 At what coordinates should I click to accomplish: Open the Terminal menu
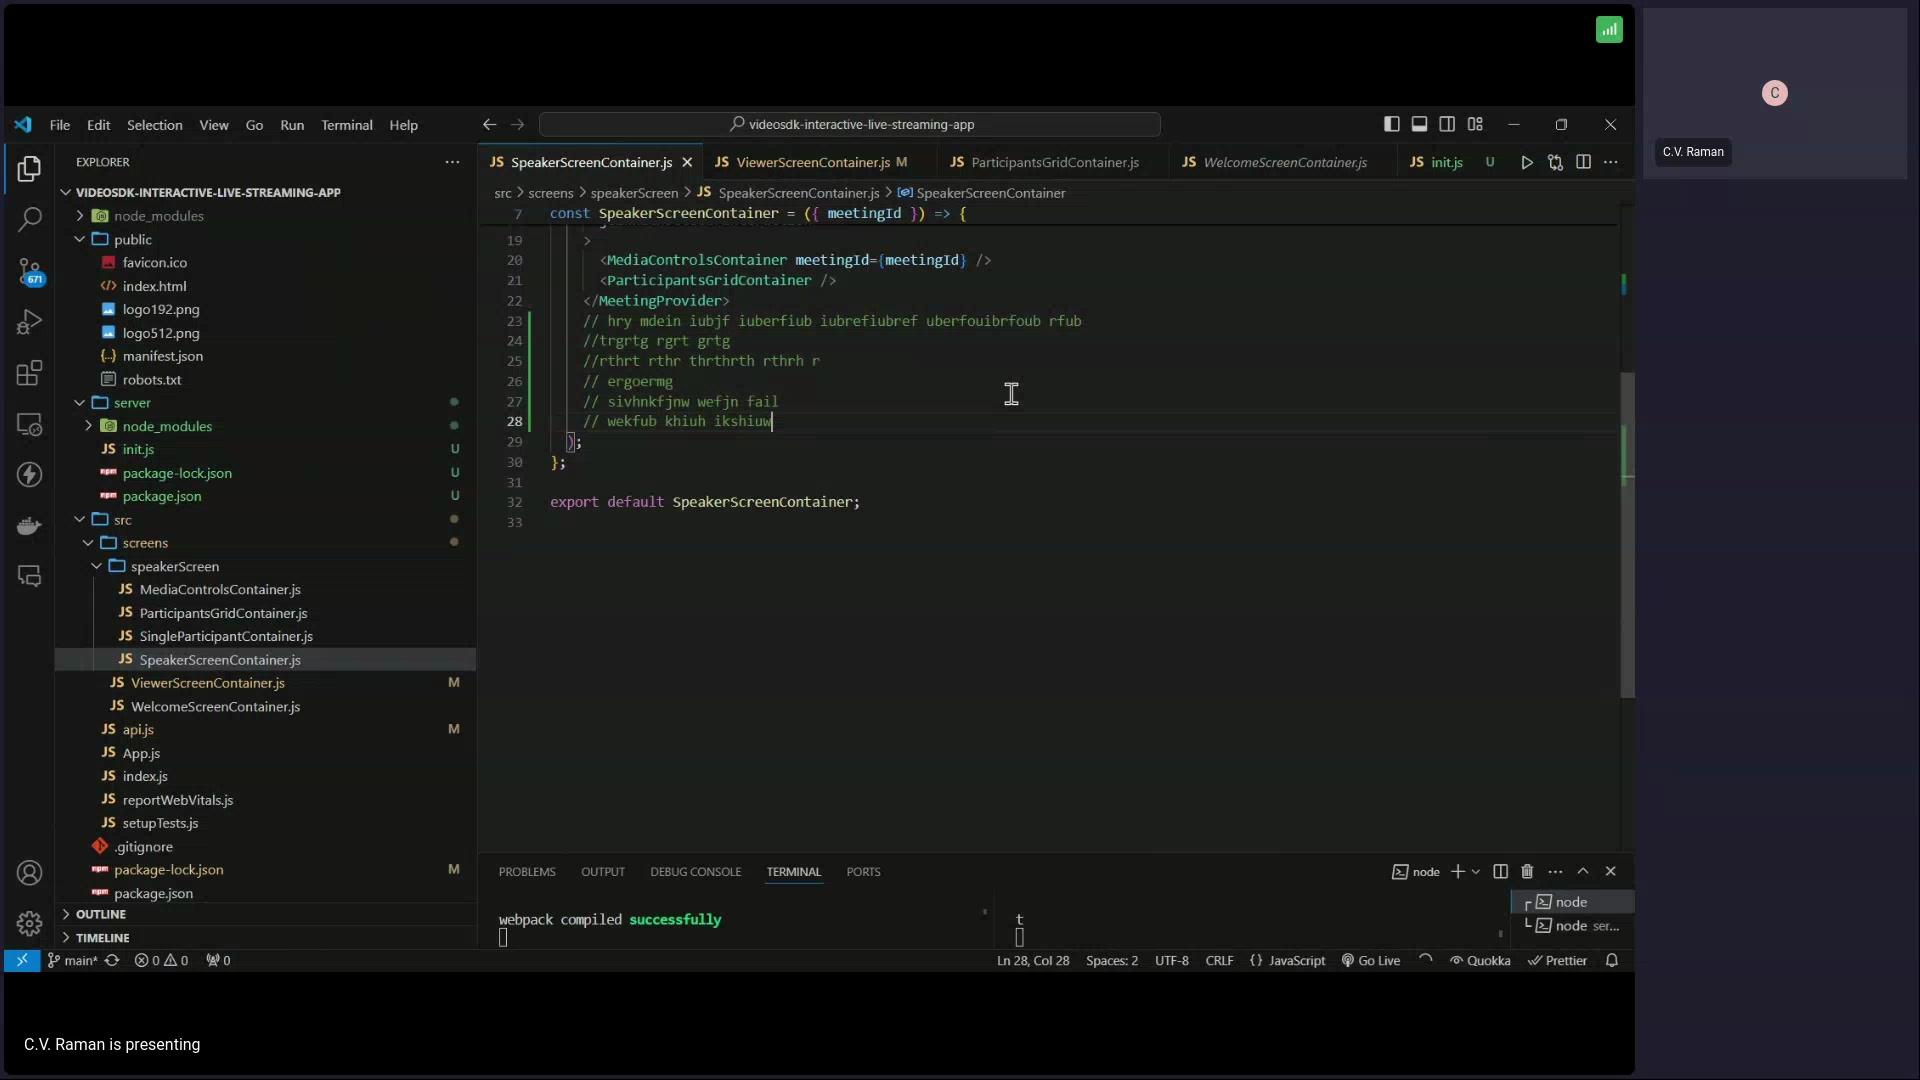[346, 125]
